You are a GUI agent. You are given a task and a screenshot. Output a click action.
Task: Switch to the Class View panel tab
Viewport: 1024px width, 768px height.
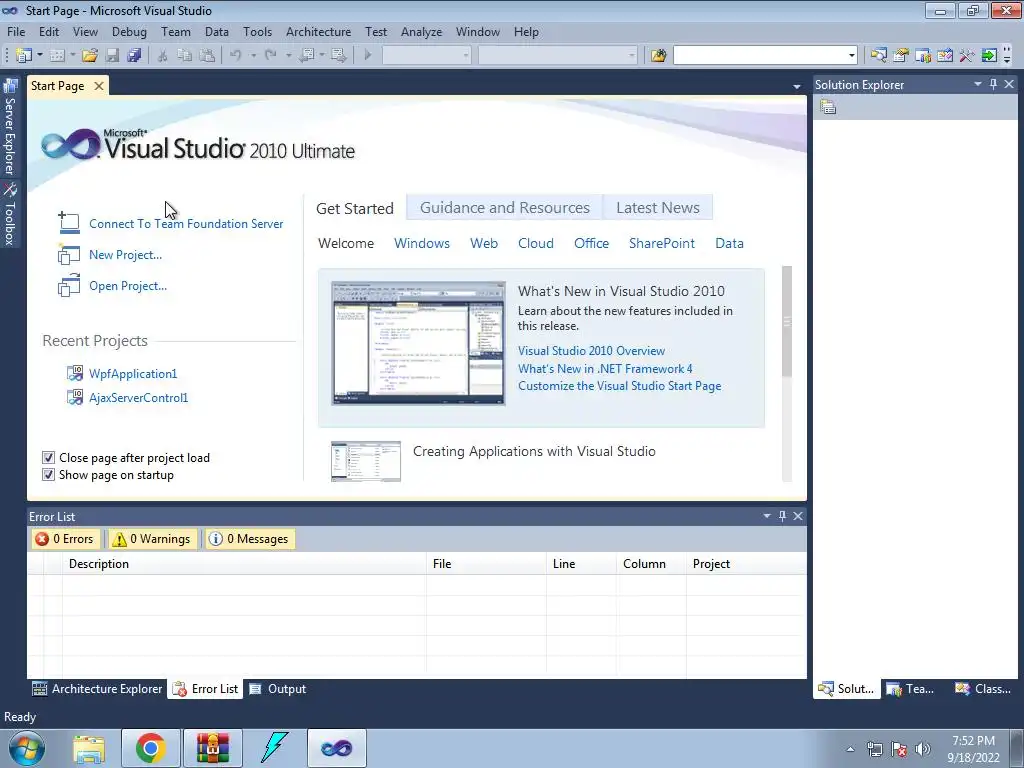click(983, 689)
